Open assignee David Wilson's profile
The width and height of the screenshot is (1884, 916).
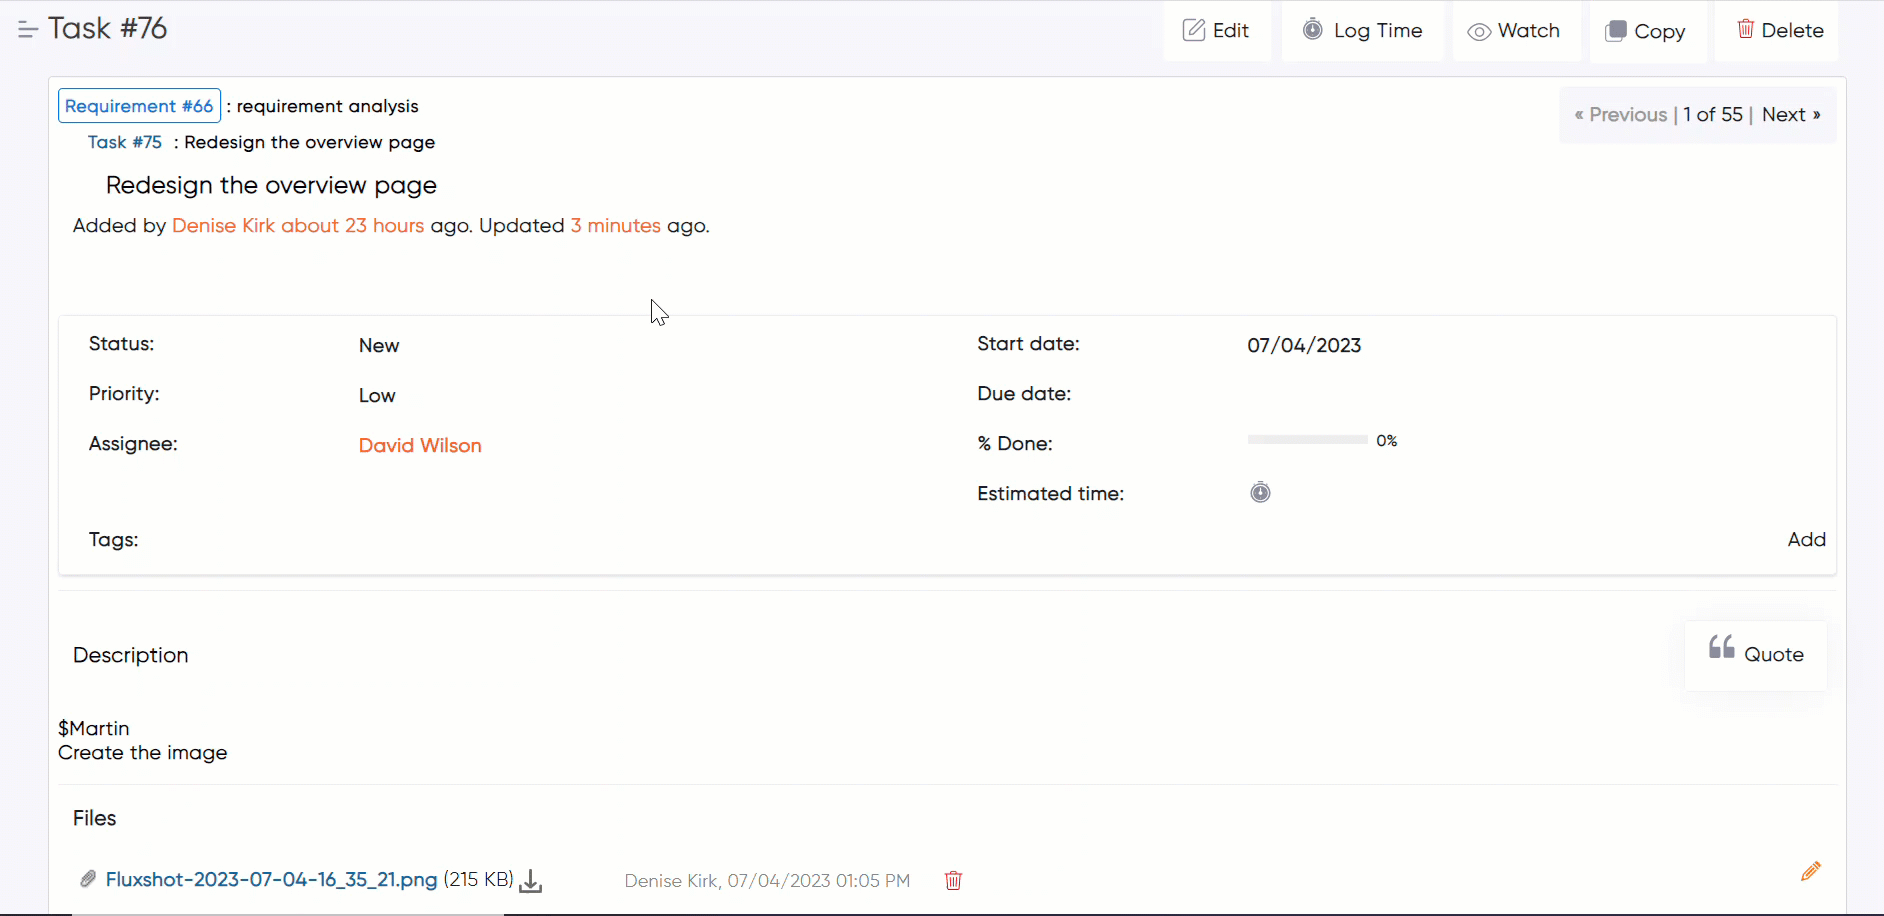click(x=420, y=446)
